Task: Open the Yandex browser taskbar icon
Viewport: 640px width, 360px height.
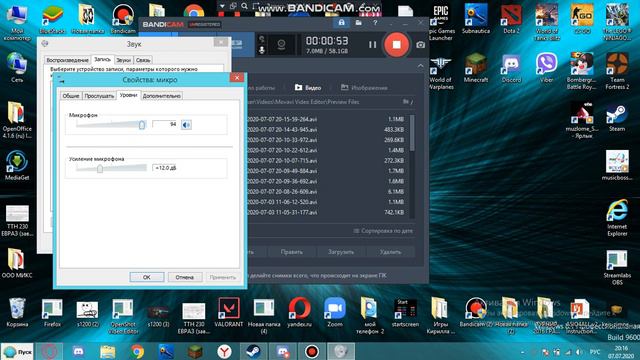Action: click(224, 351)
